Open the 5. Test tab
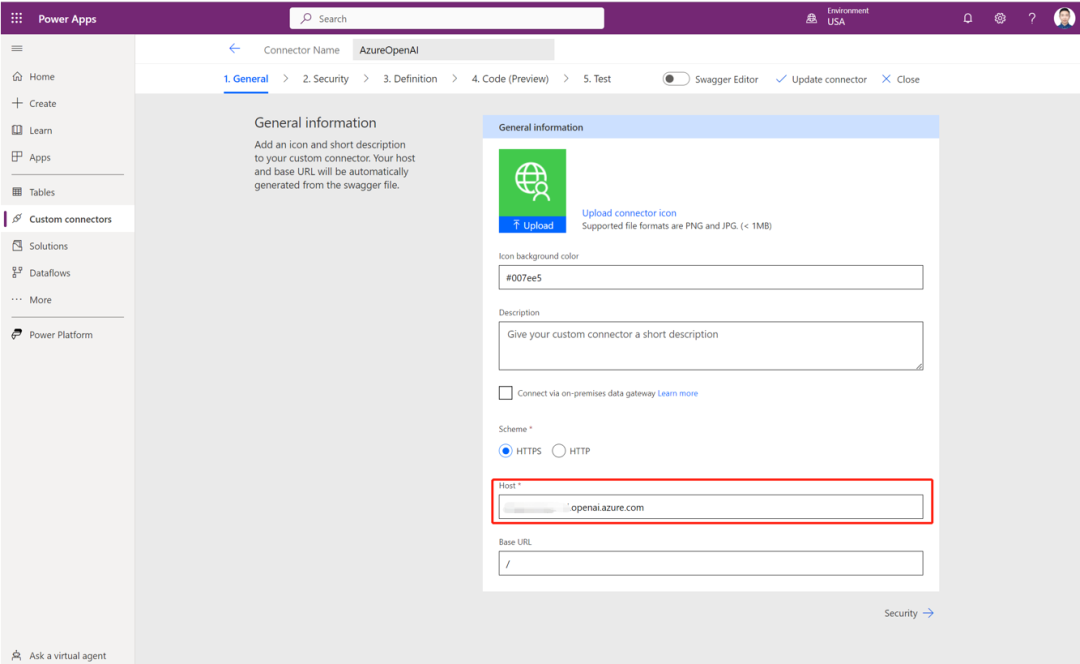Viewport: 1080px width, 664px height. [x=597, y=79]
